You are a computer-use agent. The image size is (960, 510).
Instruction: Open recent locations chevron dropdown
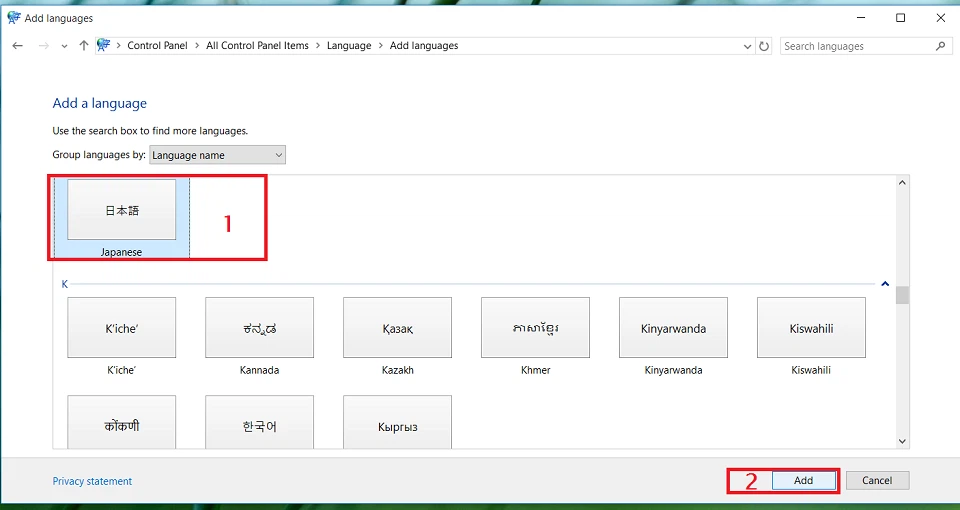[64, 46]
